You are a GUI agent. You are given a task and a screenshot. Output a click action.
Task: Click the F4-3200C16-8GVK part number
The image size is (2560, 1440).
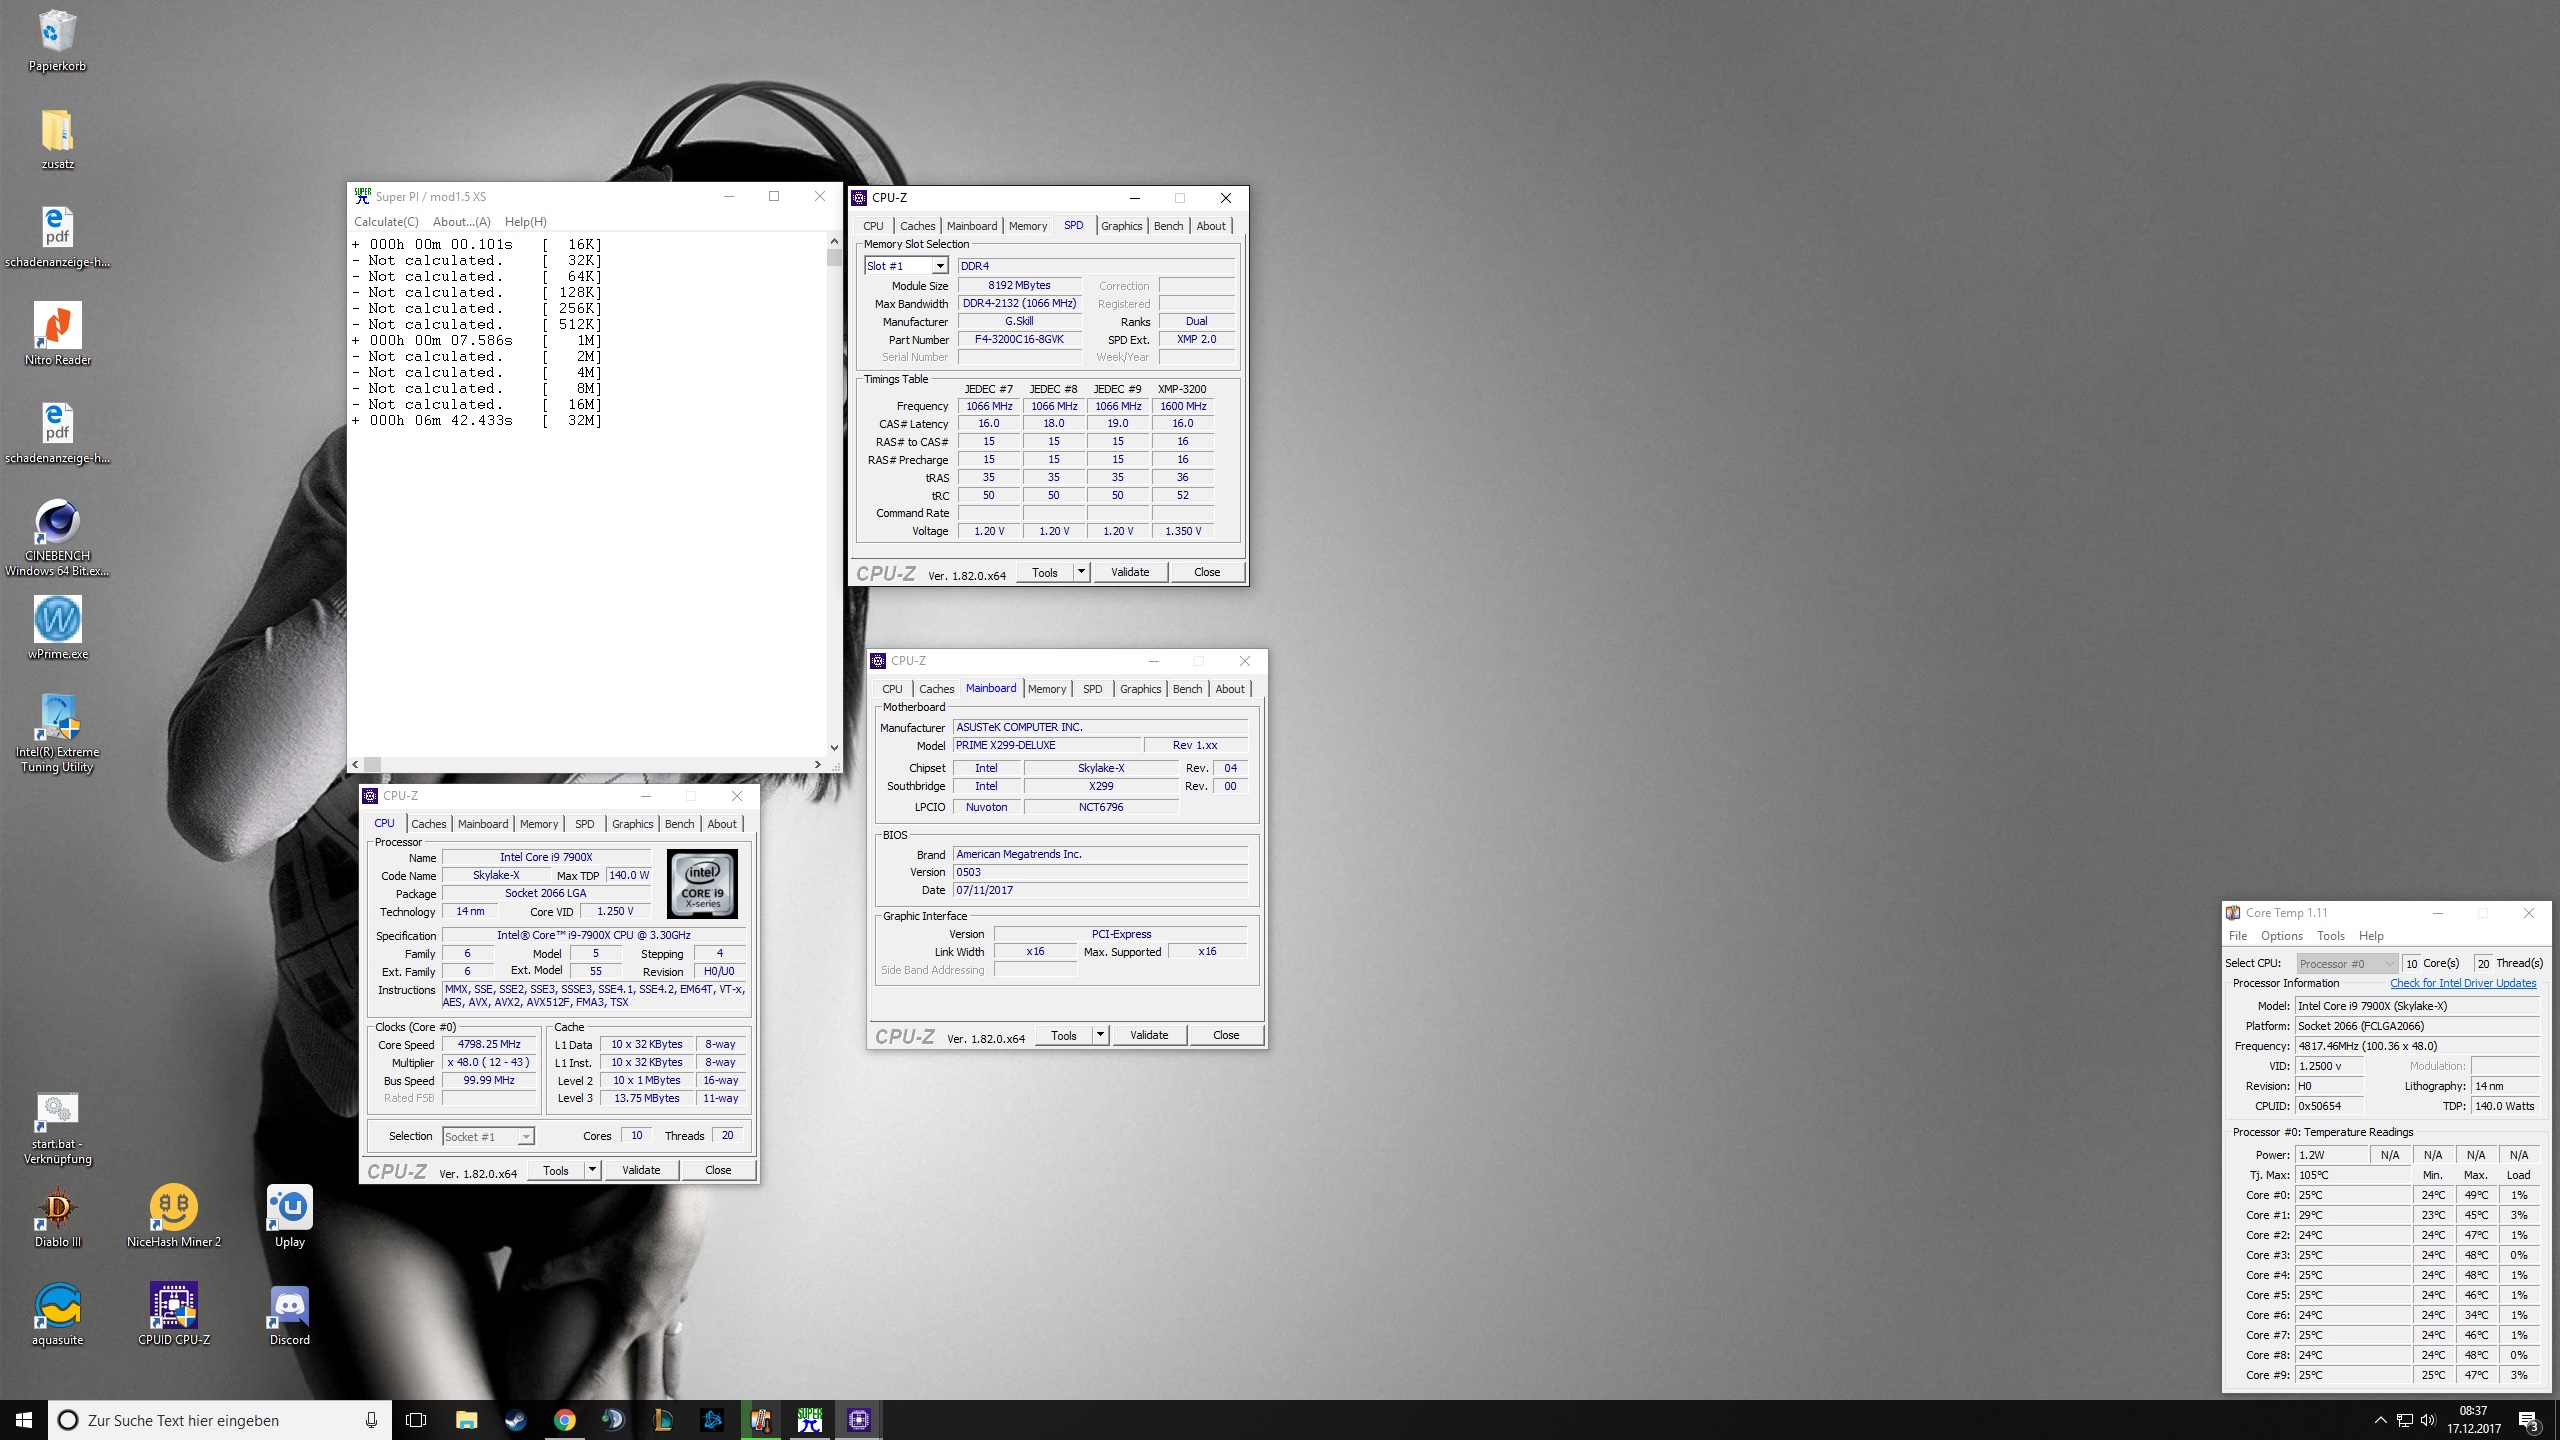tap(1019, 339)
